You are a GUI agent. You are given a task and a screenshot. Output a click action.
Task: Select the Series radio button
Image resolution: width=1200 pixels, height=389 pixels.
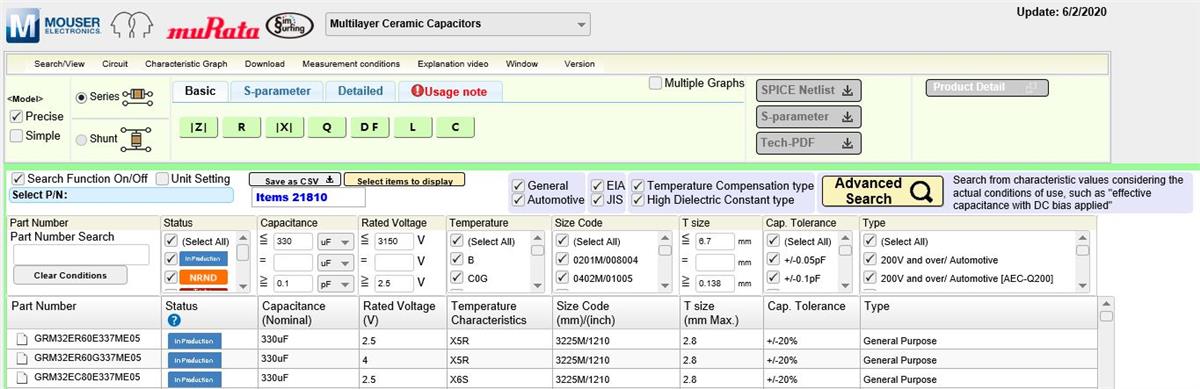(x=82, y=96)
